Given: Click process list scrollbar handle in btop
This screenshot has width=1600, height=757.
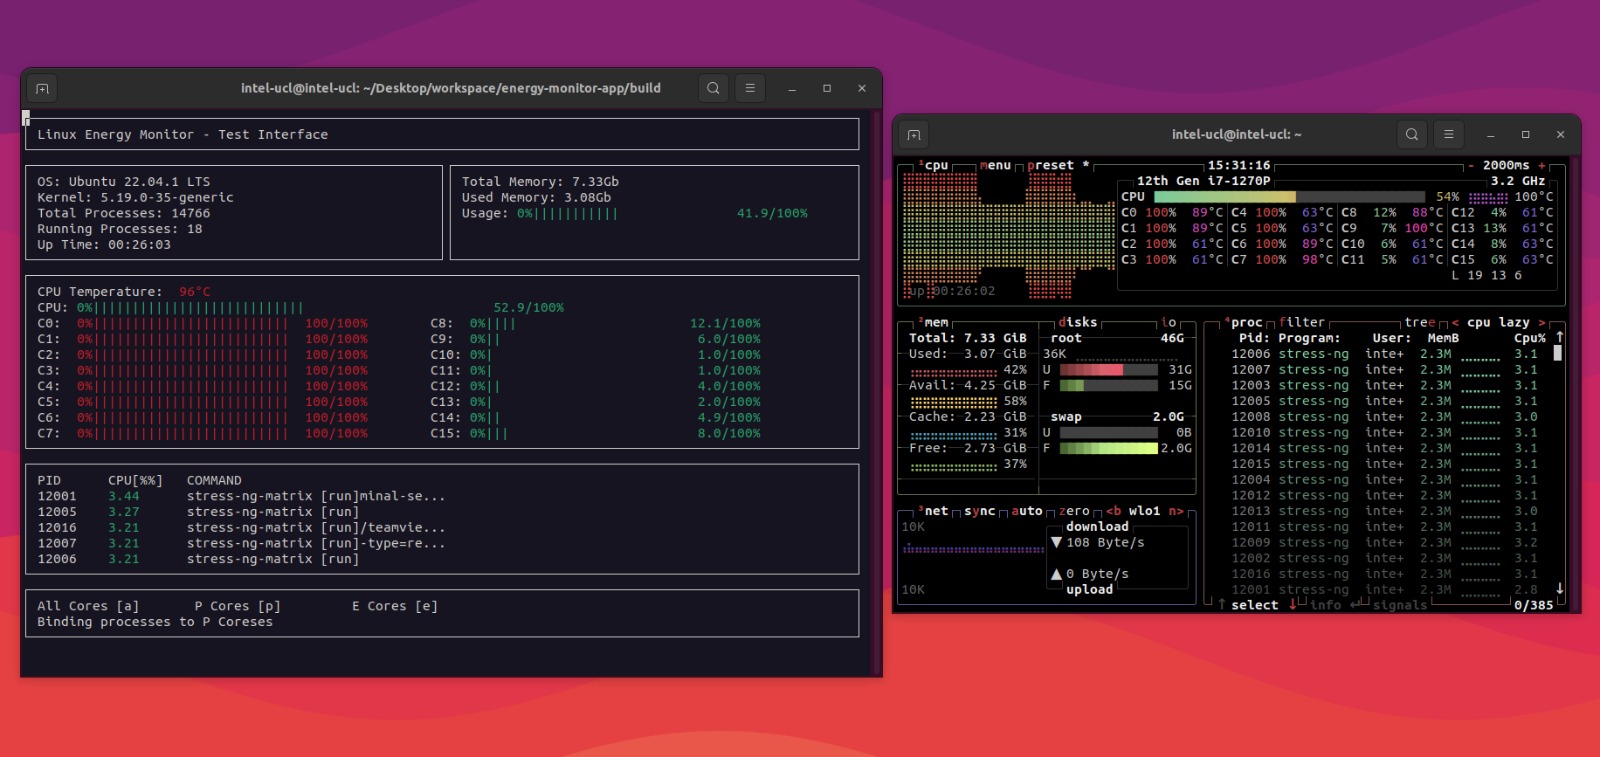Looking at the screenshot, I should 1558,353.
